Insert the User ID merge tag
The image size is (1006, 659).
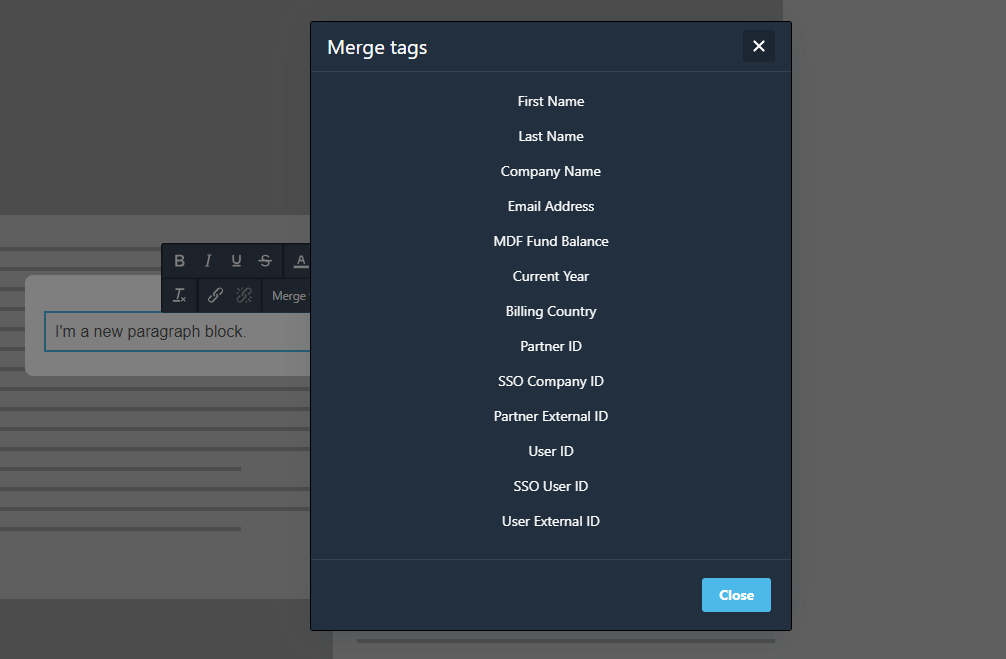550,451
